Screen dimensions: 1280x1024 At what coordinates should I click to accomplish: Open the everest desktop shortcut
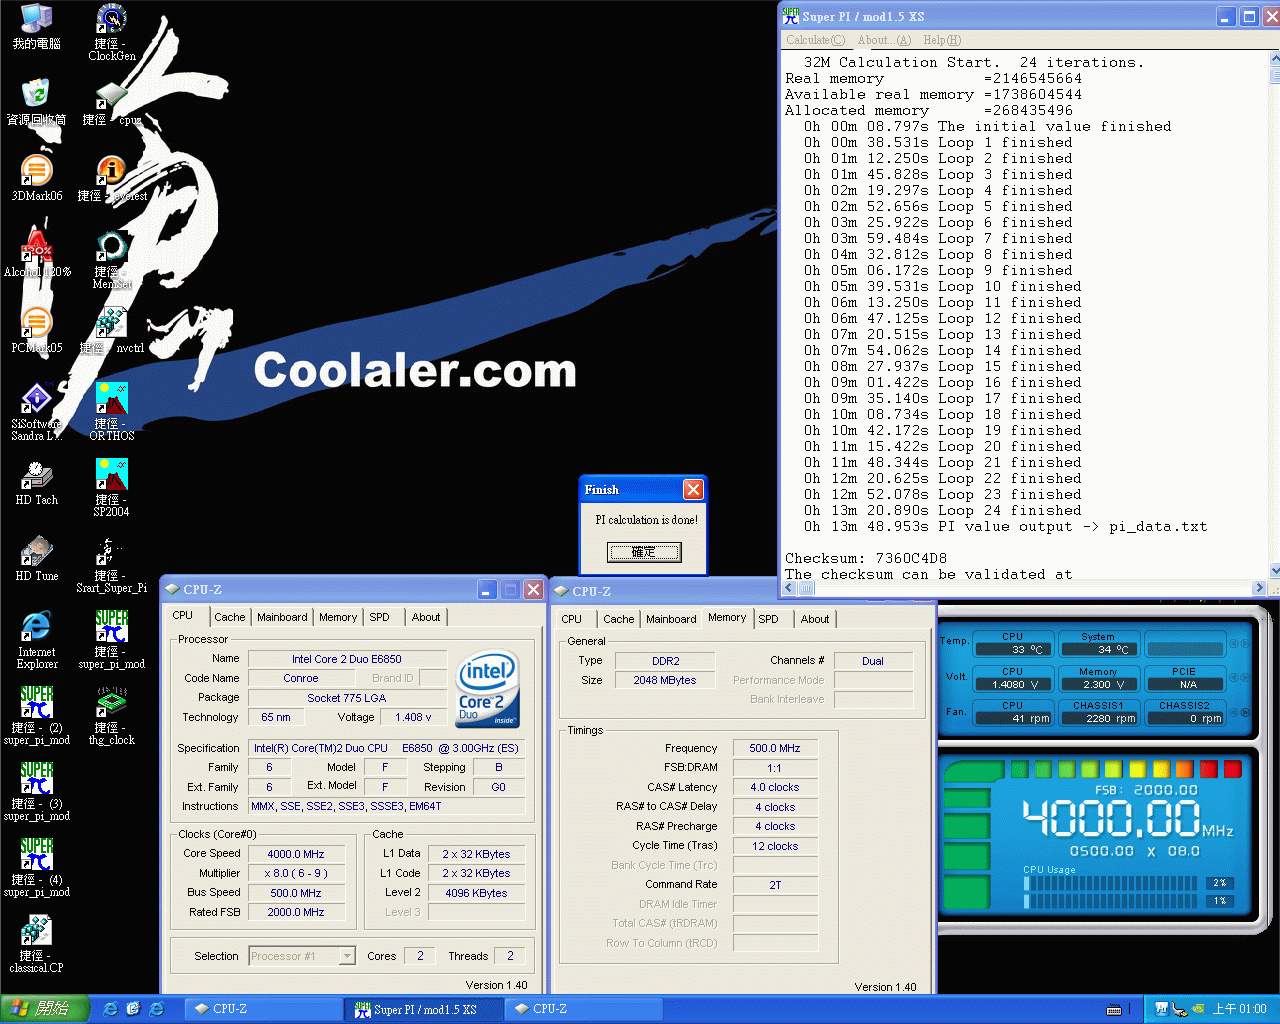(111, 178)
